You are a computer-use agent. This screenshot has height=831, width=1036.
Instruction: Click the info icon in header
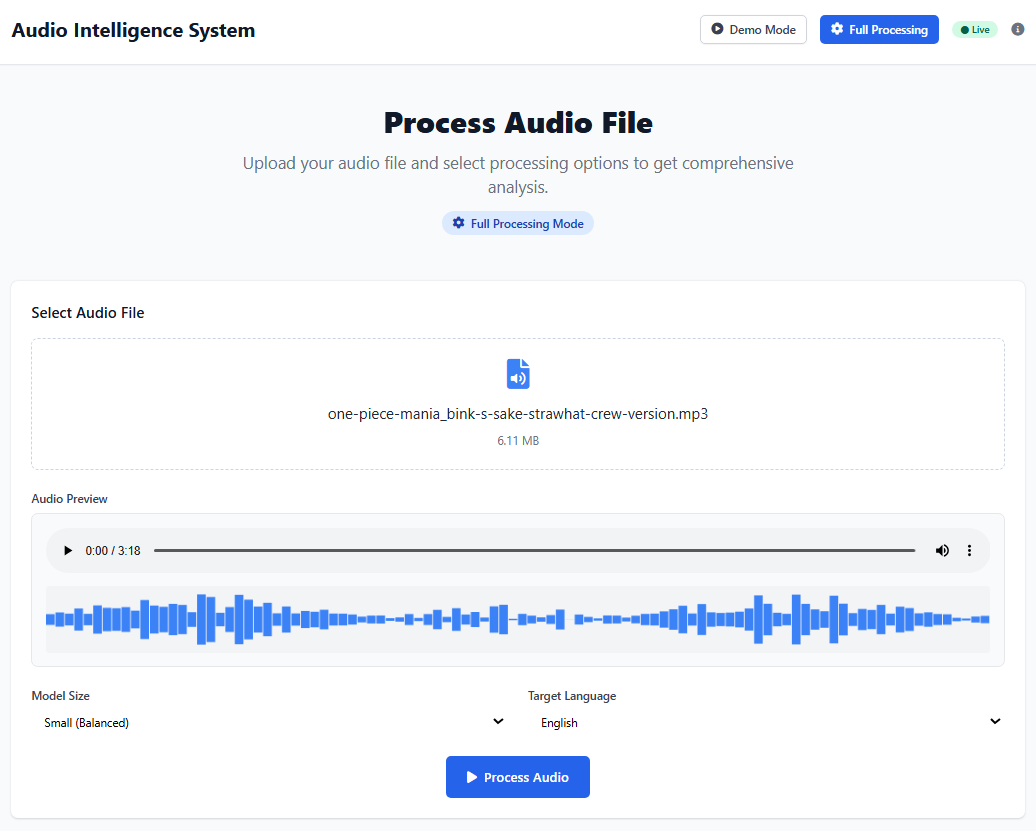(x=1018, y=30)
